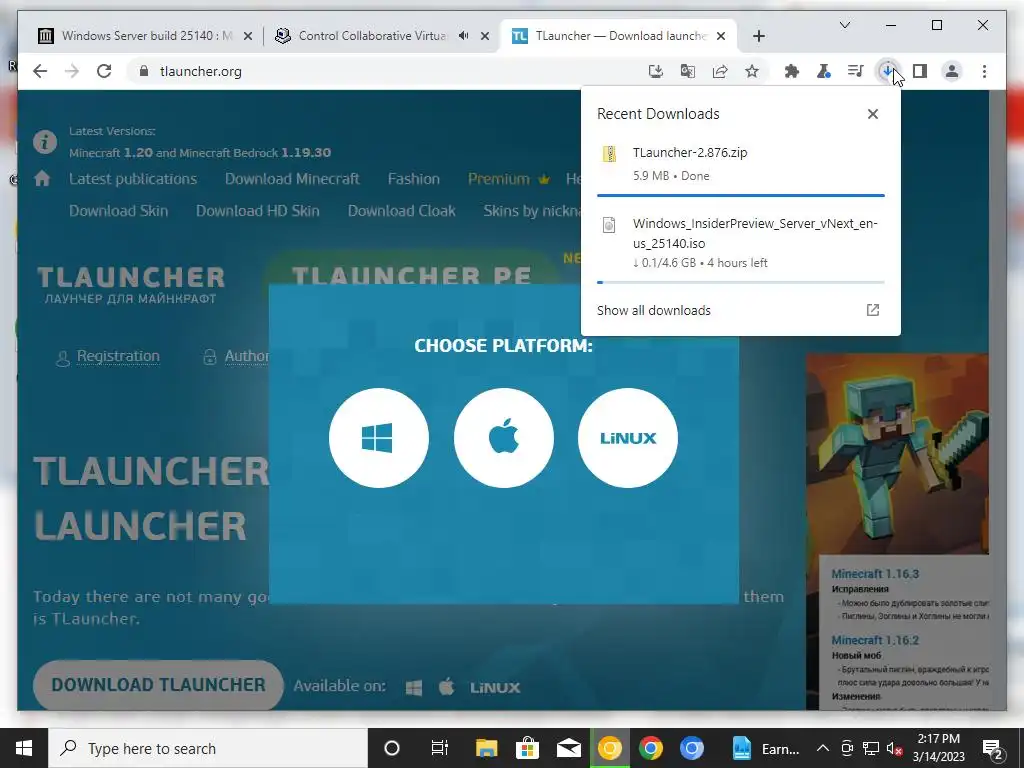Open Task View on the taskbar
Screen dimensions: 1024x768
coord(440,748)
